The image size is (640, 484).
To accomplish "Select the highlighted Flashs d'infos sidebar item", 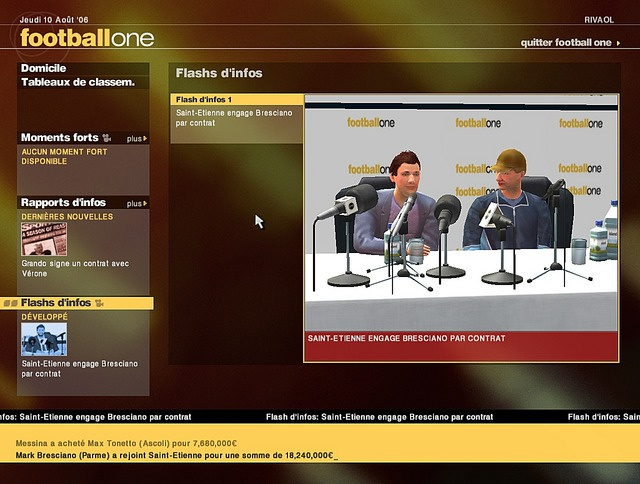I will [x=77, y=303].
